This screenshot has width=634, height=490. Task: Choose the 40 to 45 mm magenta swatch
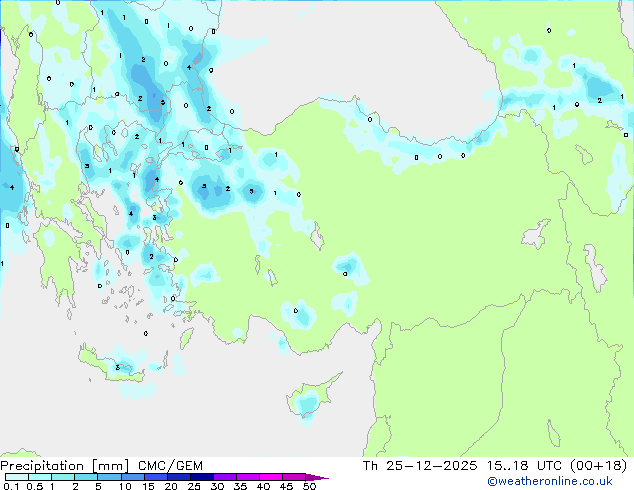pyautogui.click(x=271, y=477)
